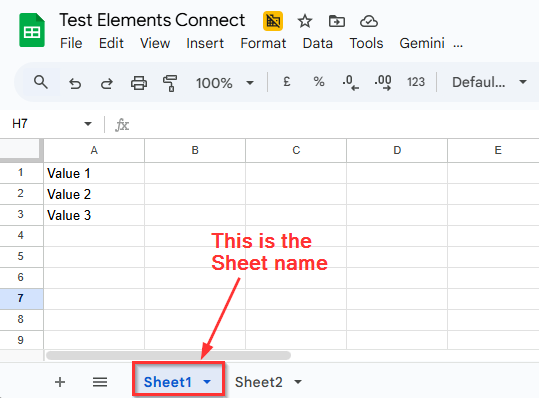Open the Gemini menu
Image resolution: width=539 pixels, height=398 pixels.
422,43
